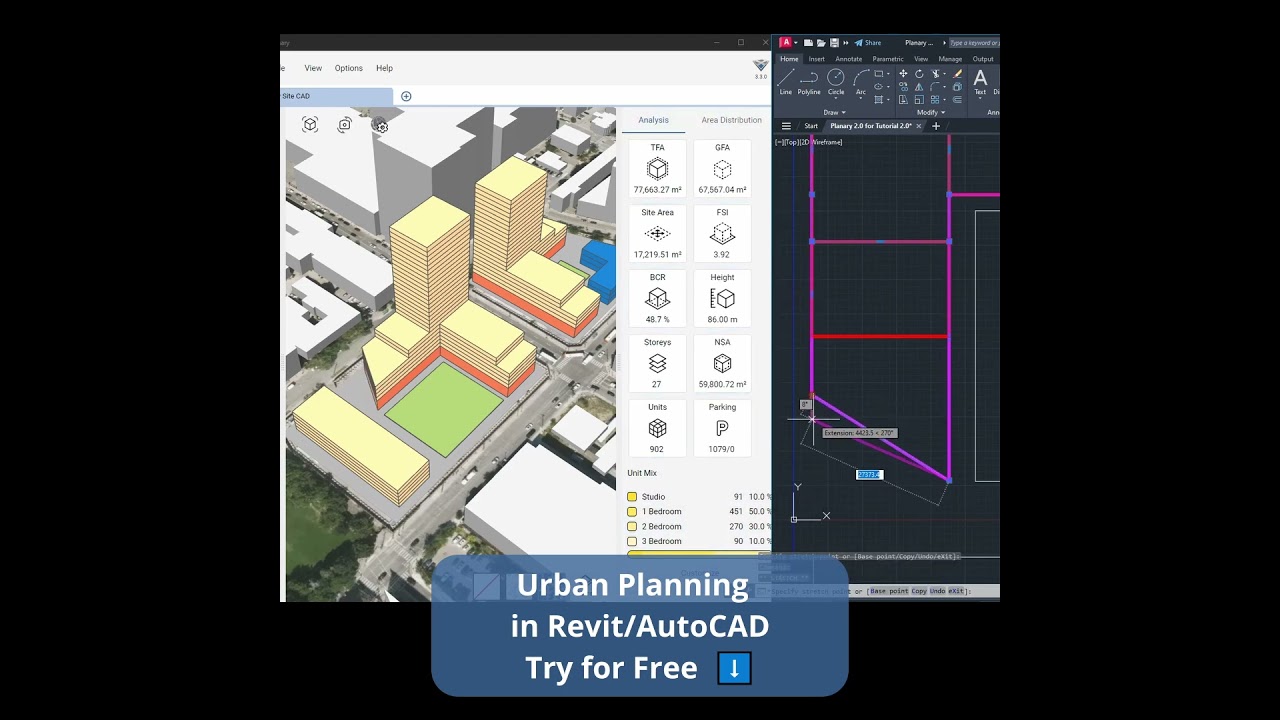The height and width of the screenshot is (720, 1280).
Task: Open the file tabs hamburger menu
Action: (x=786, y=126)
